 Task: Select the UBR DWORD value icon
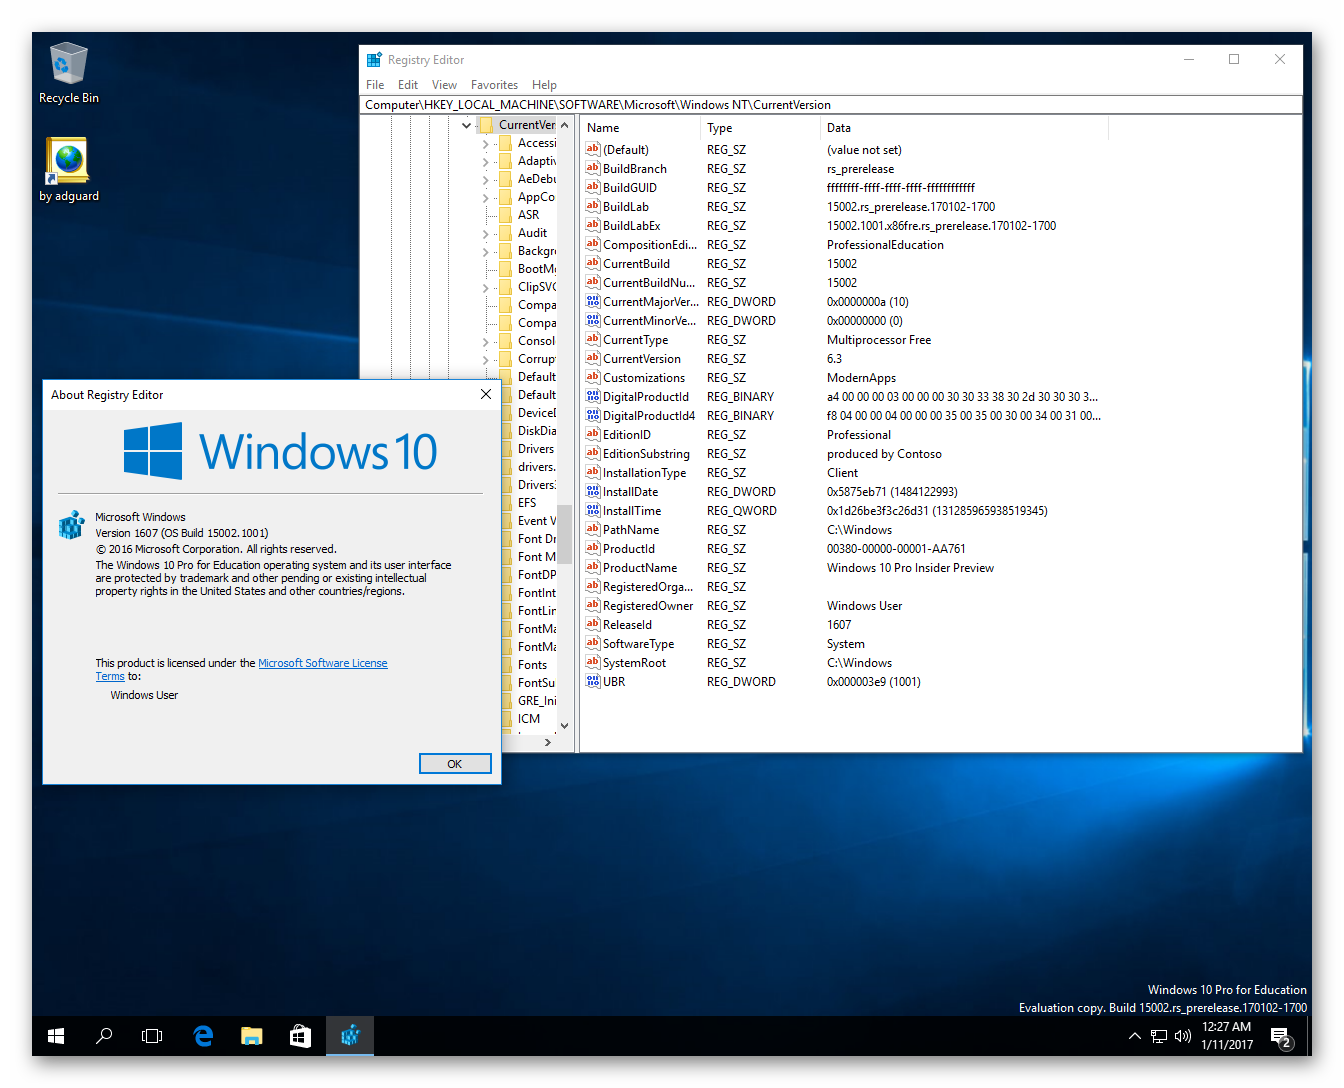click(x=593, y=681)
